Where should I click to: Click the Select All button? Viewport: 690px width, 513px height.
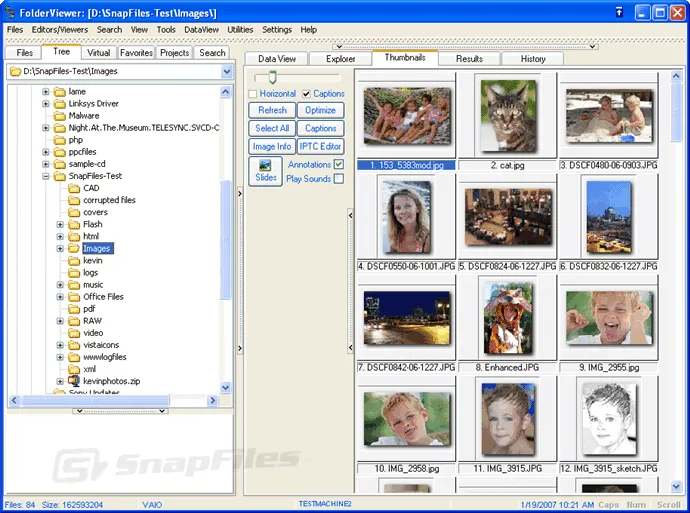pos(272,128)
